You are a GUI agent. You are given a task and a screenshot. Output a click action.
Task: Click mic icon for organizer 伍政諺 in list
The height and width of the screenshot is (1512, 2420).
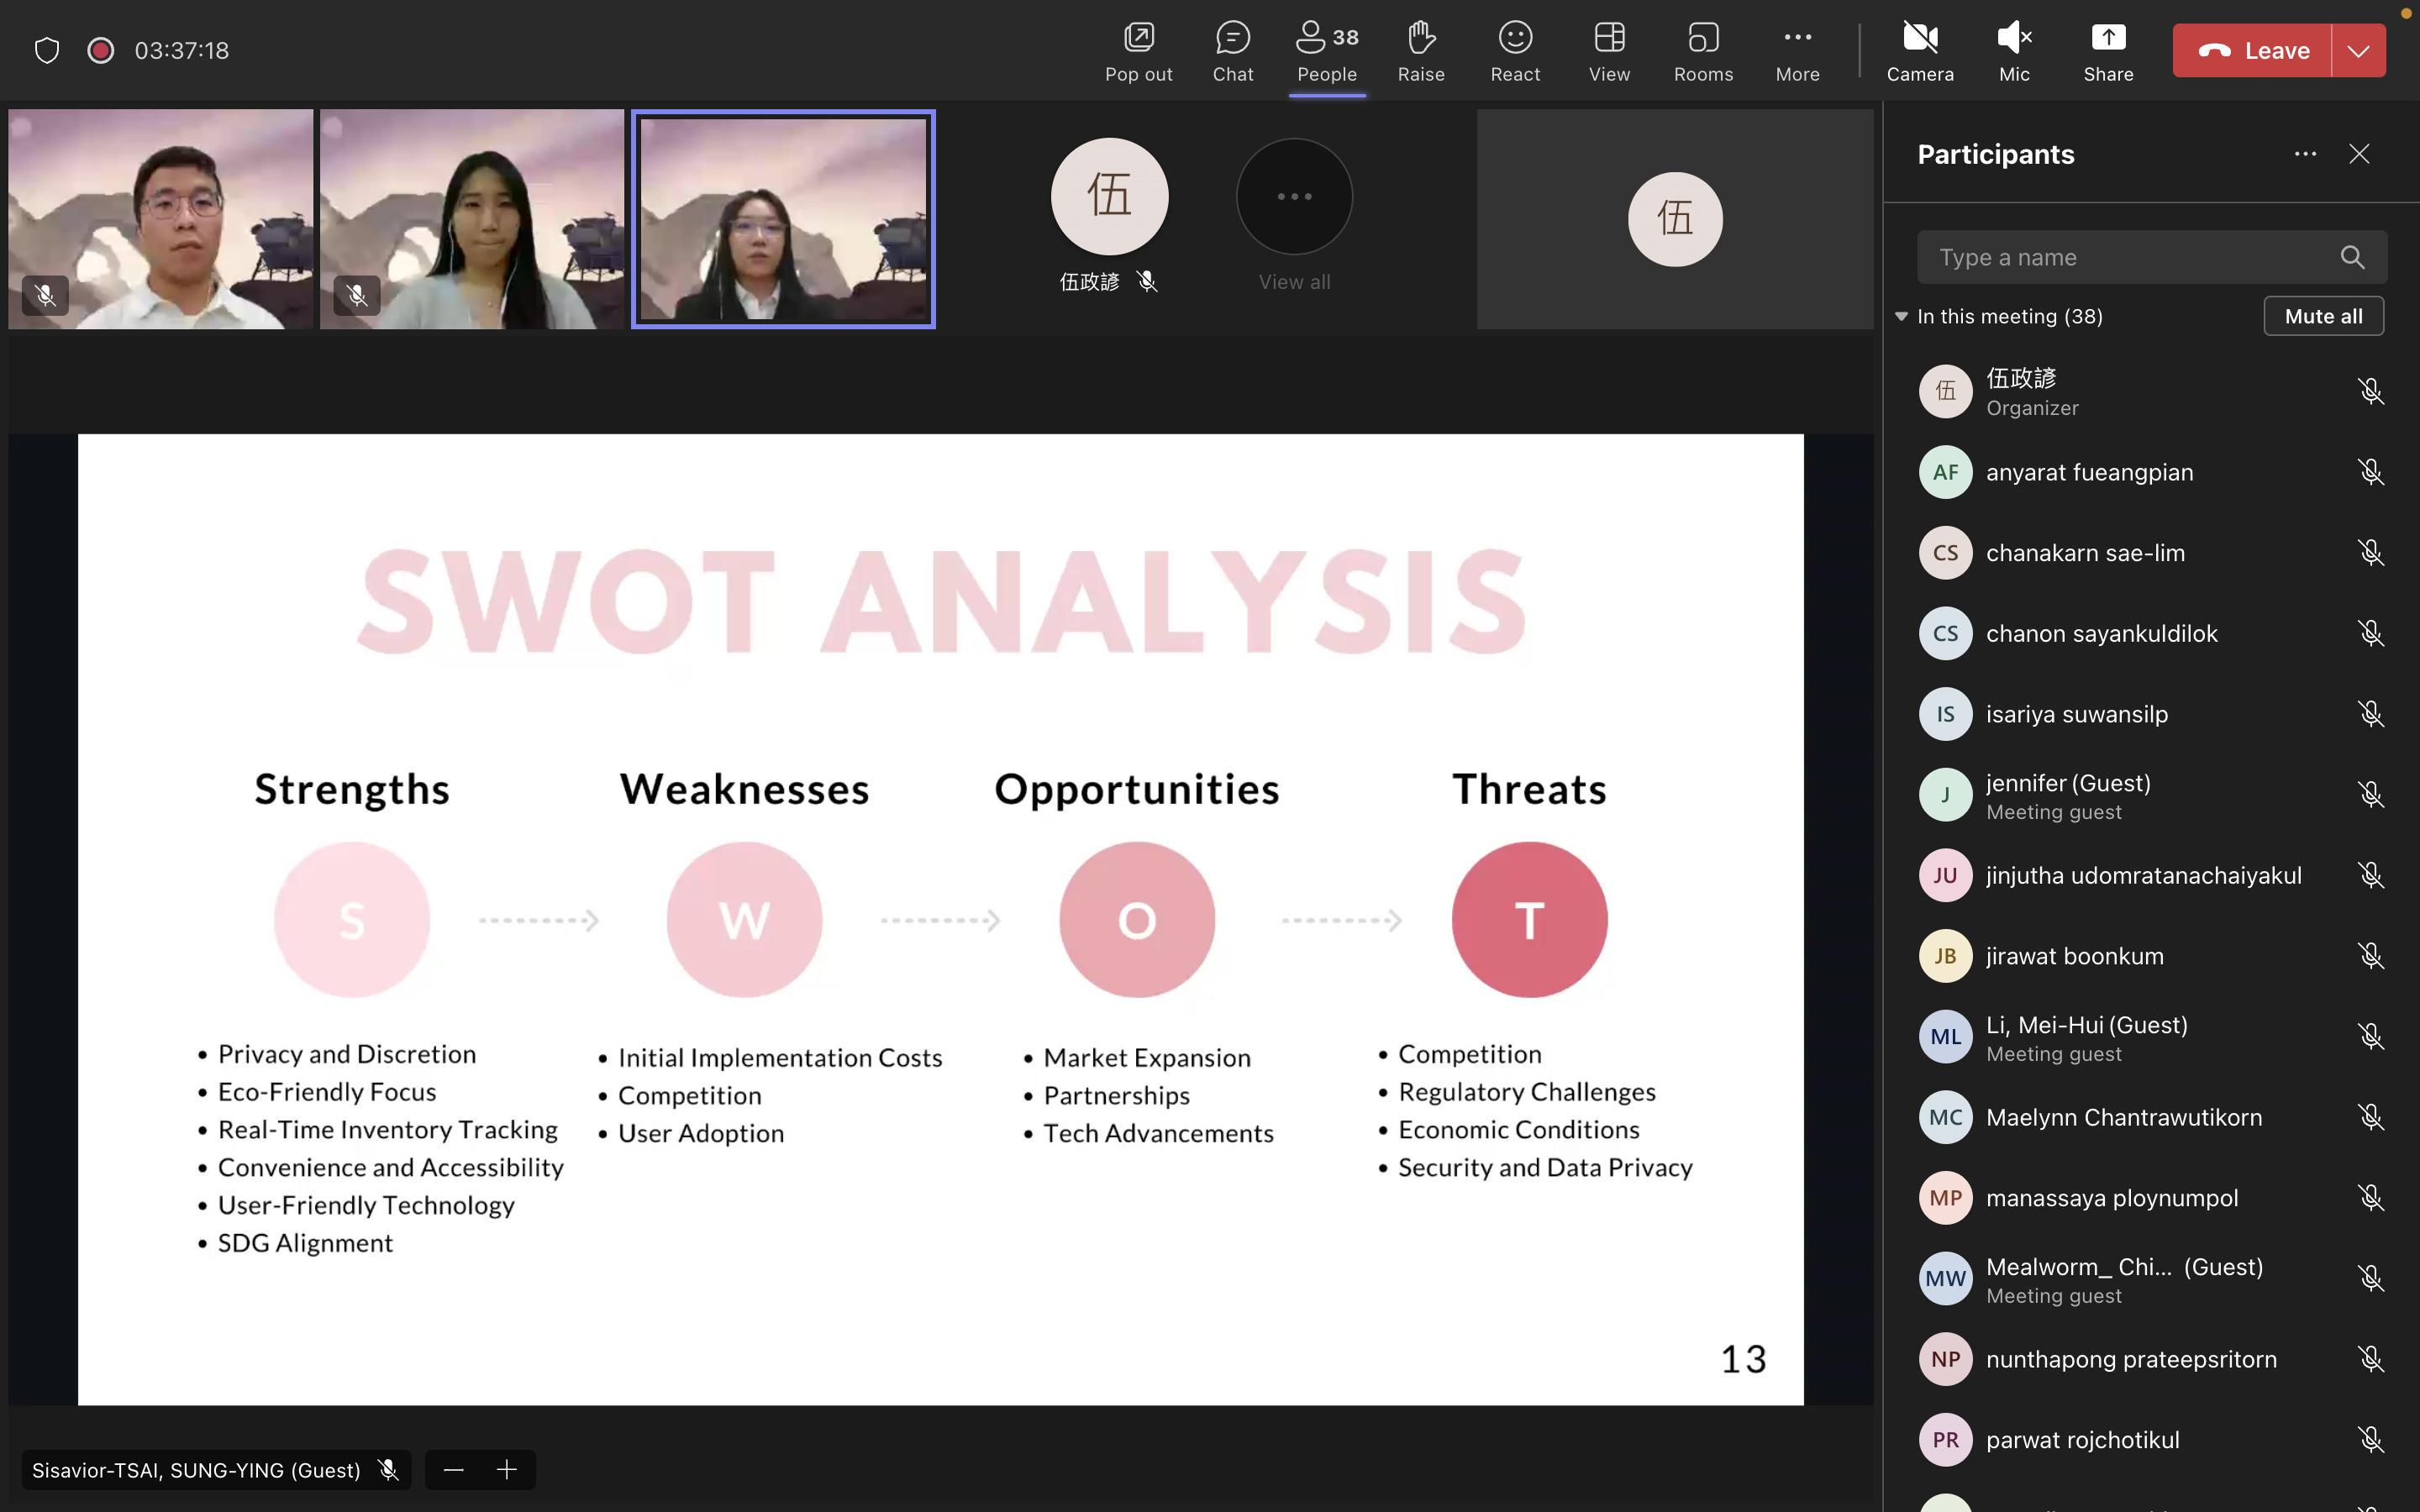pyautogui.click(x=2370, y=391)
